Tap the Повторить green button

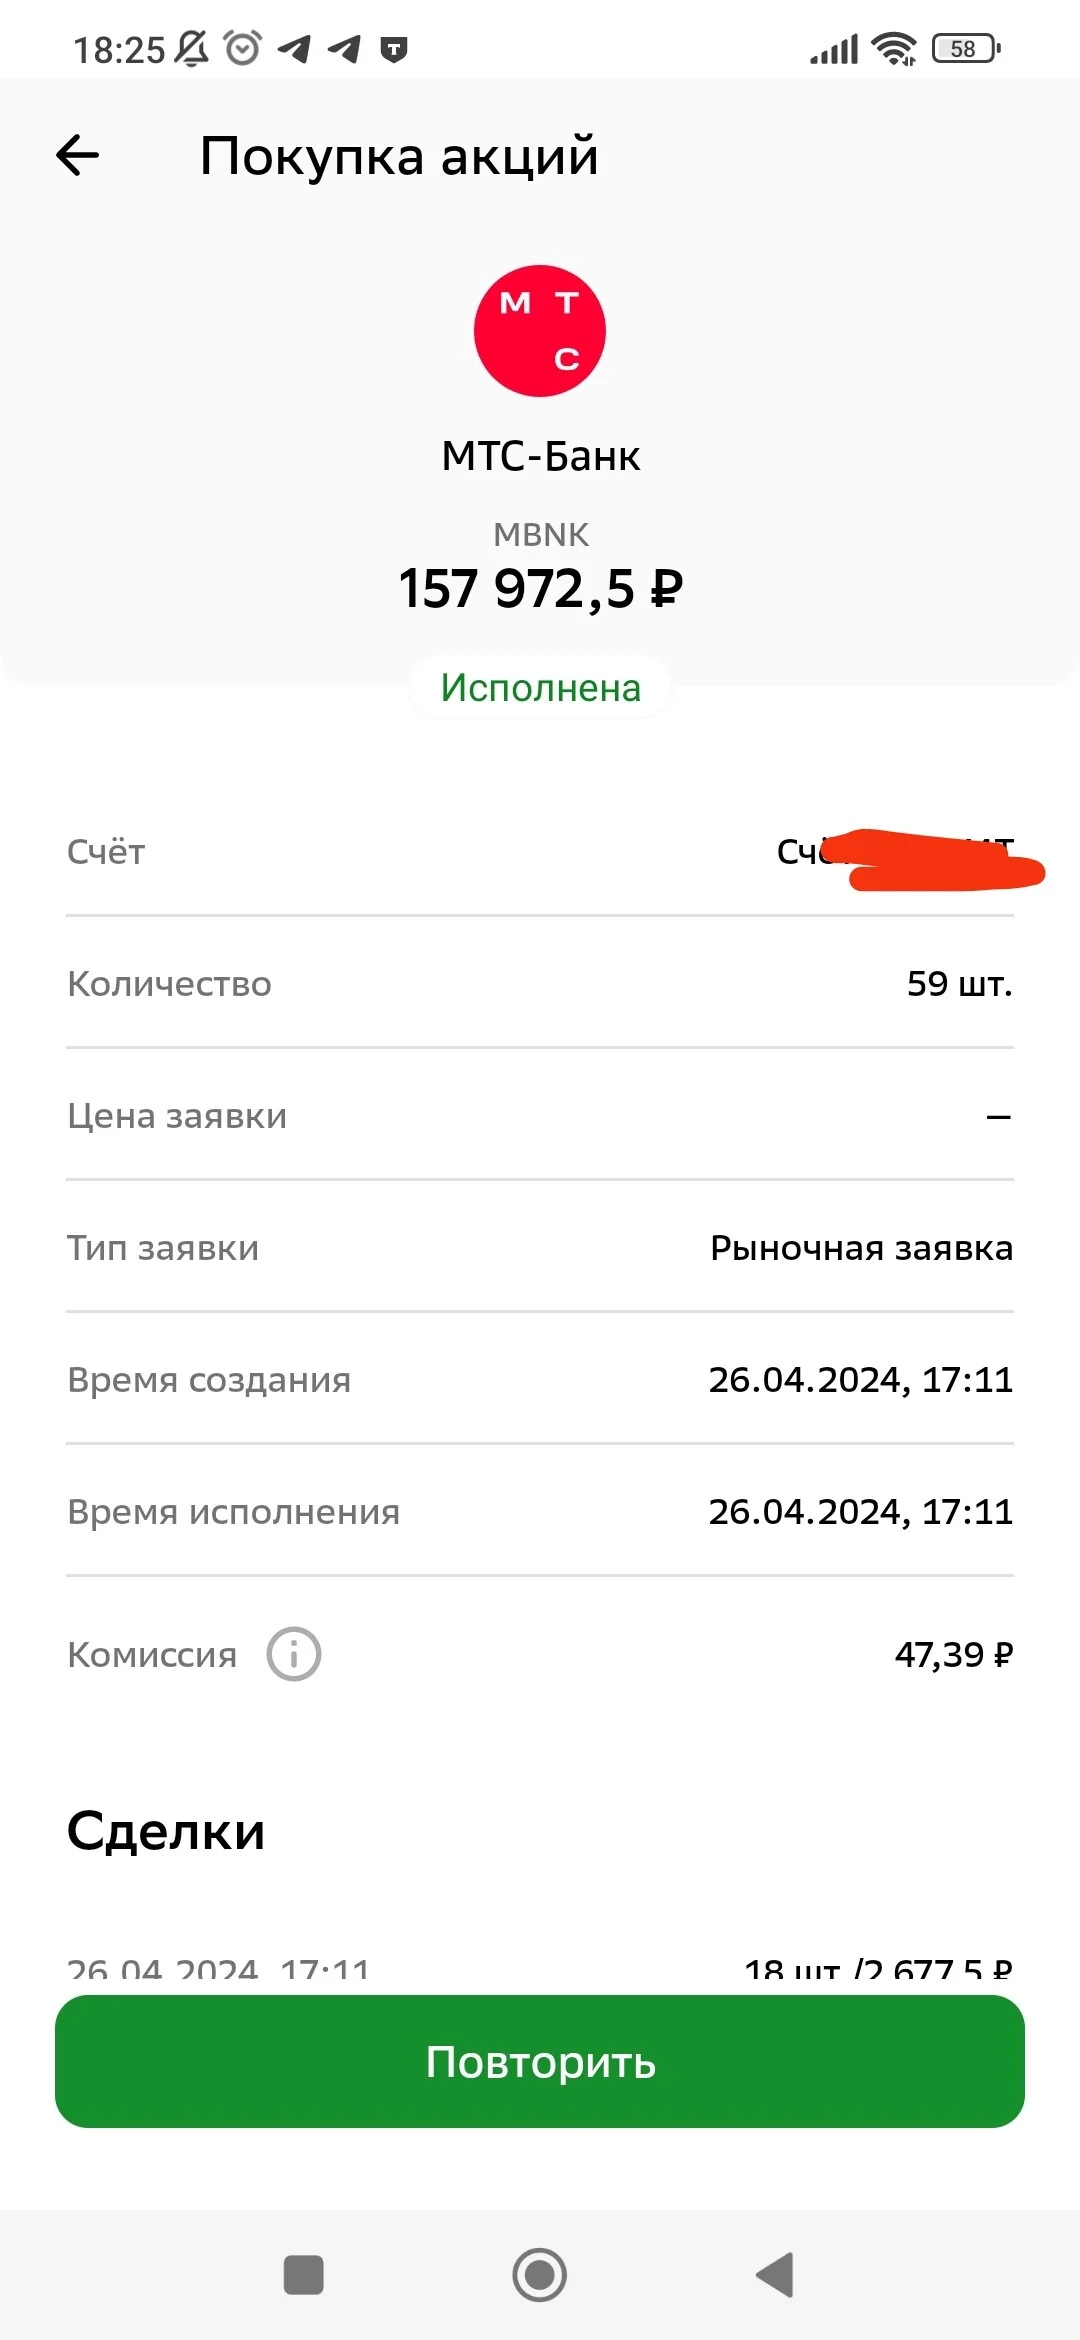540,2061
